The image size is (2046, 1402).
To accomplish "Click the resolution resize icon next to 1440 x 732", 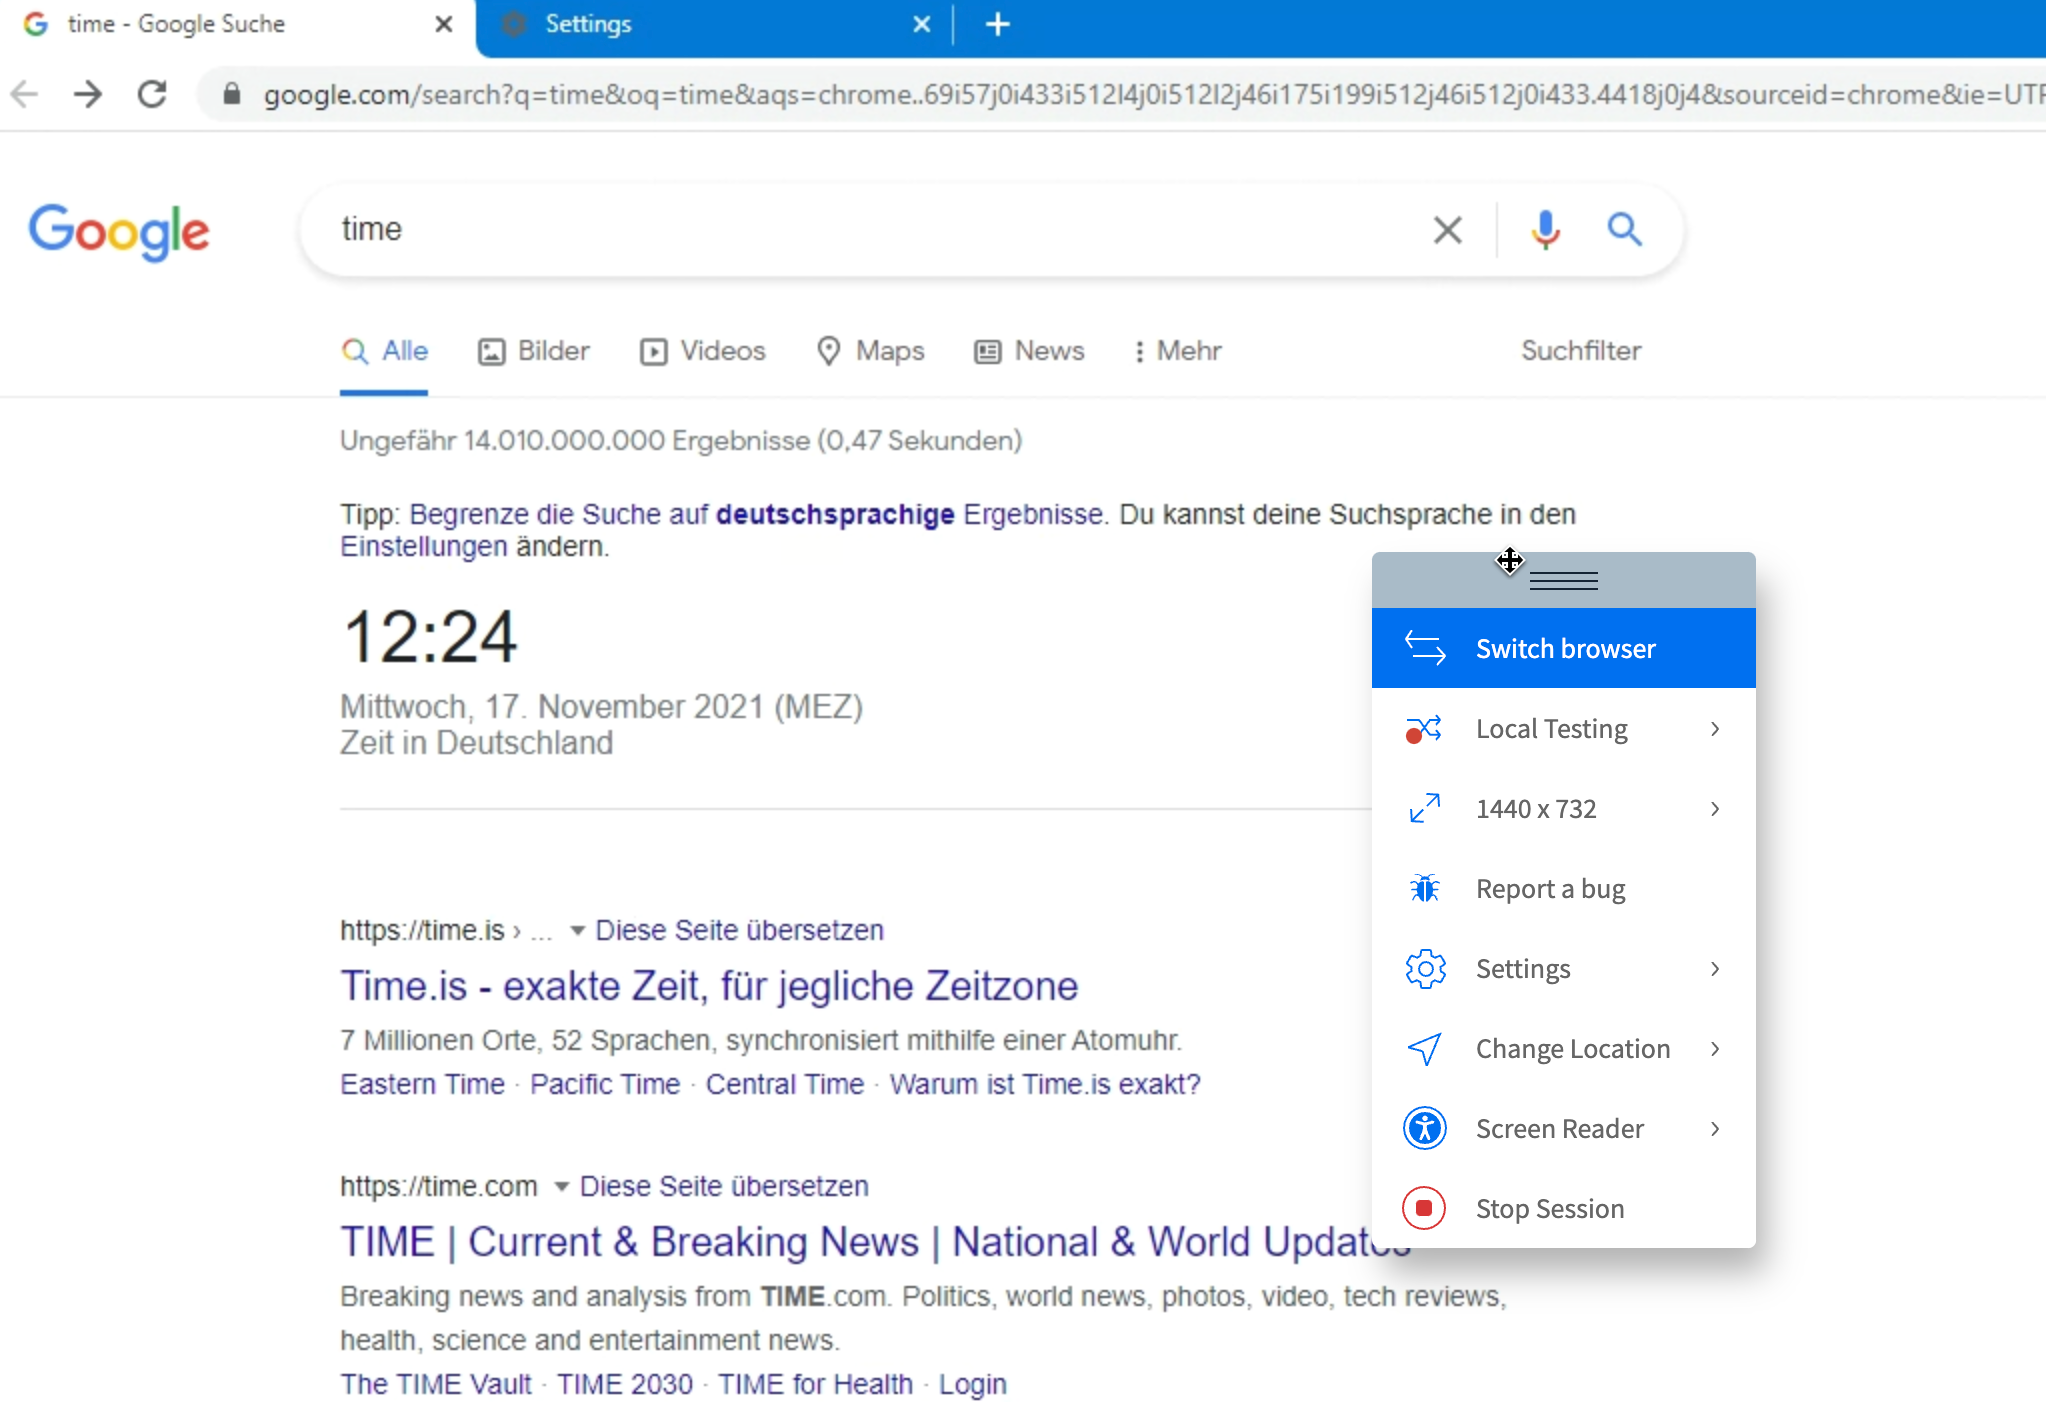I will tap(1424, 808).
